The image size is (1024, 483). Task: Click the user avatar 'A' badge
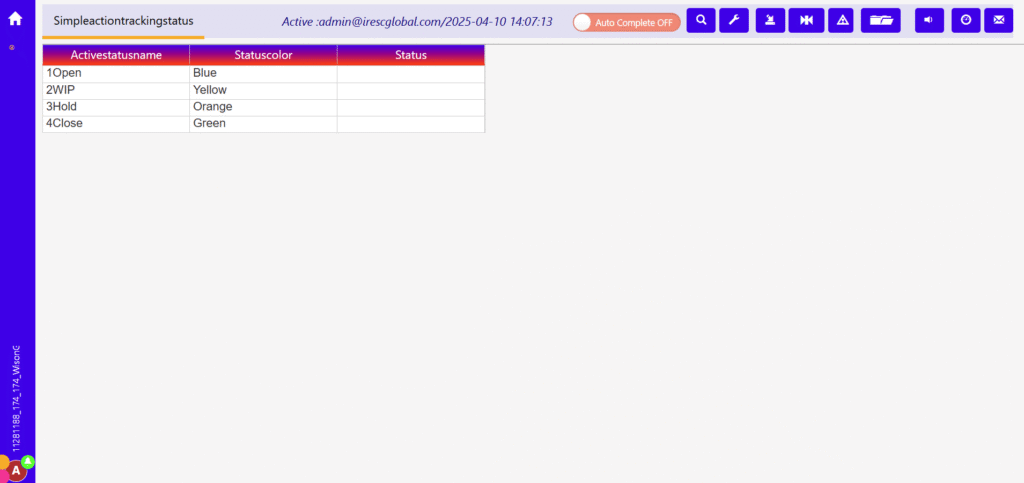[x=17, y=471]
